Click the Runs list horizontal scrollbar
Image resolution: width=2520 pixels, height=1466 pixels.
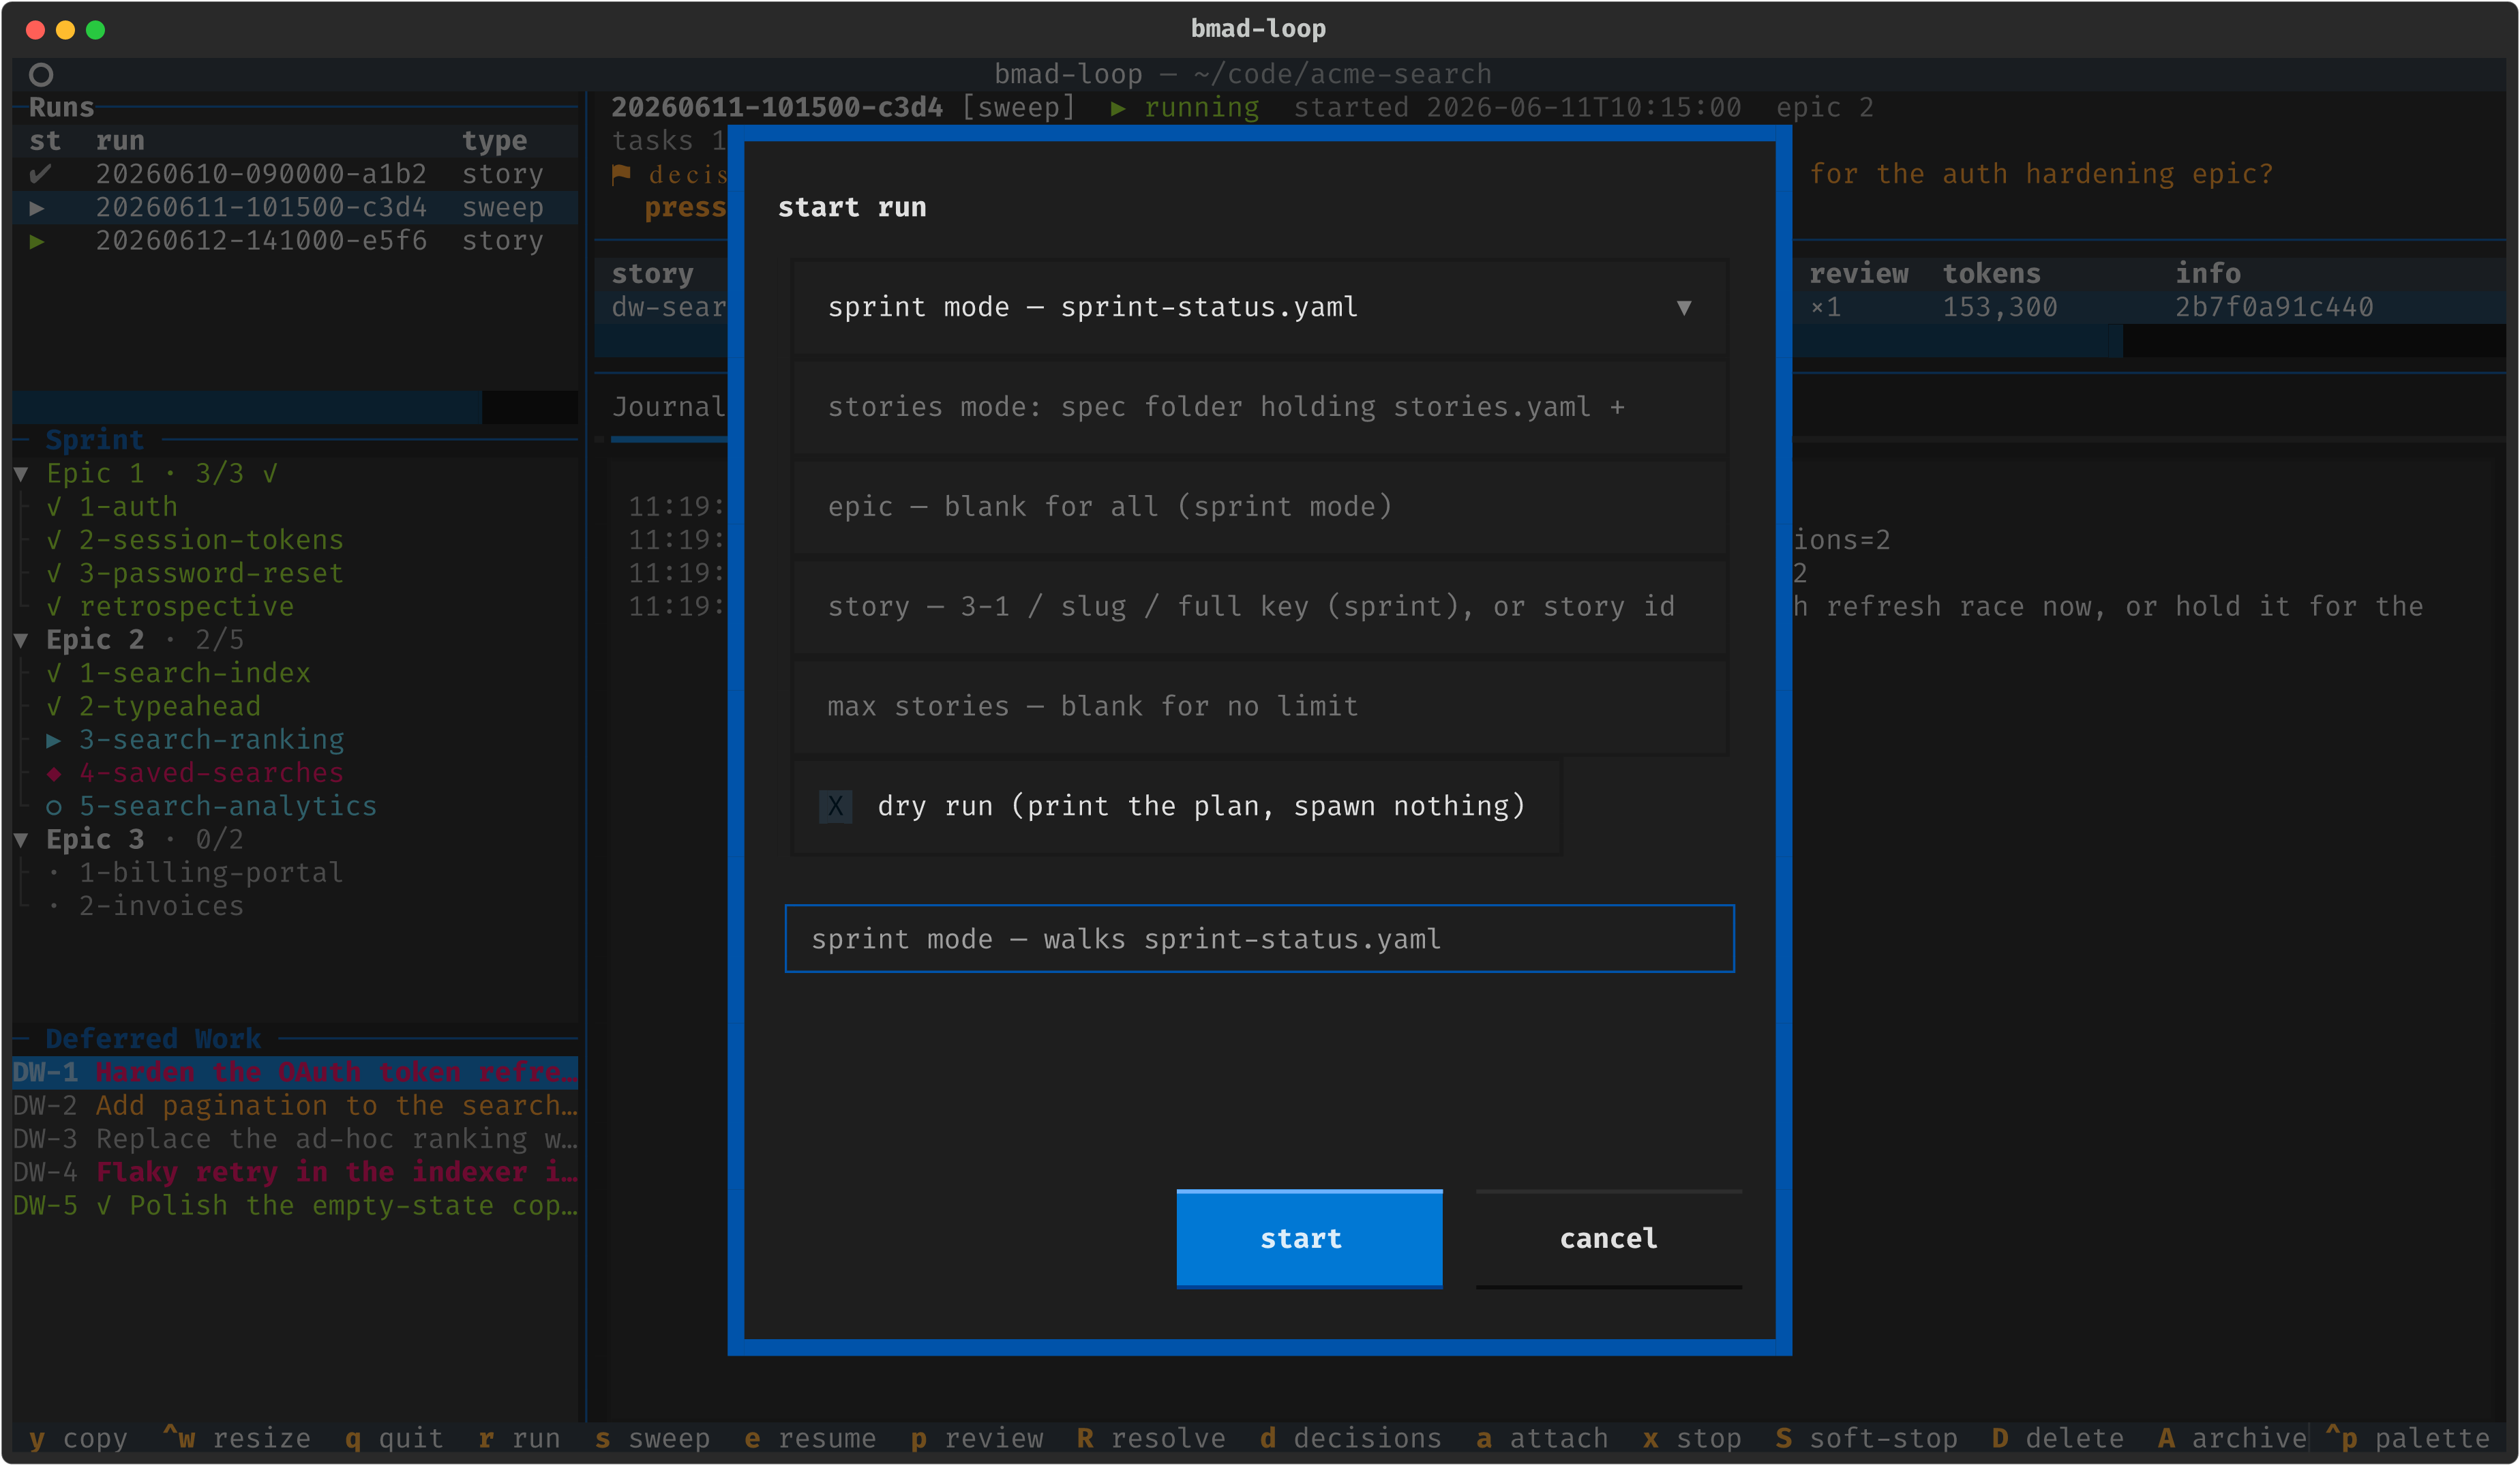click(x=295, y=407)
